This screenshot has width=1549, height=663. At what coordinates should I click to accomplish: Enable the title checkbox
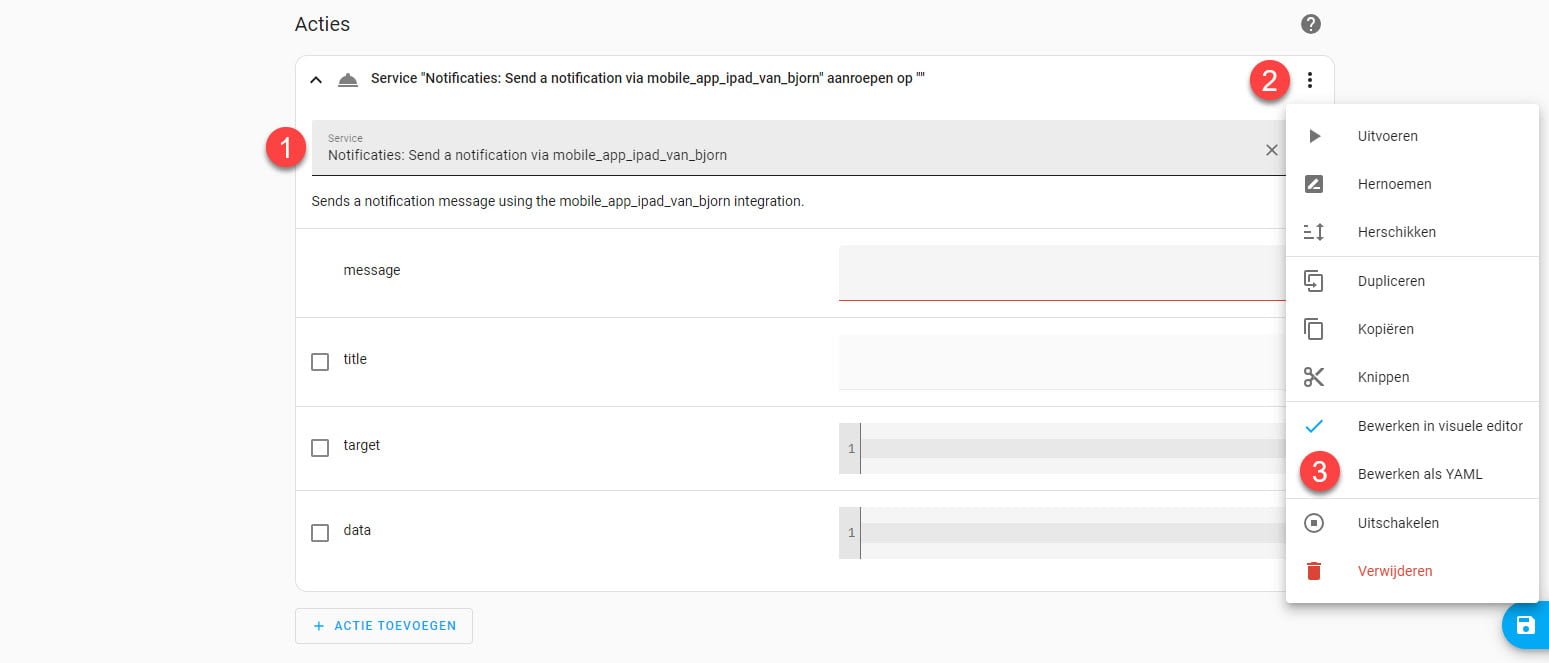[320, 362]
